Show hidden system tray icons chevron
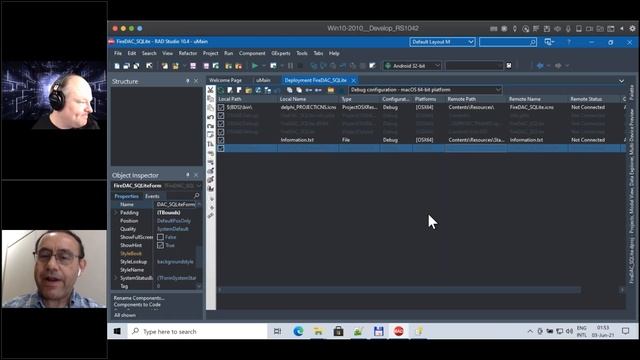 tap(530, 331)
